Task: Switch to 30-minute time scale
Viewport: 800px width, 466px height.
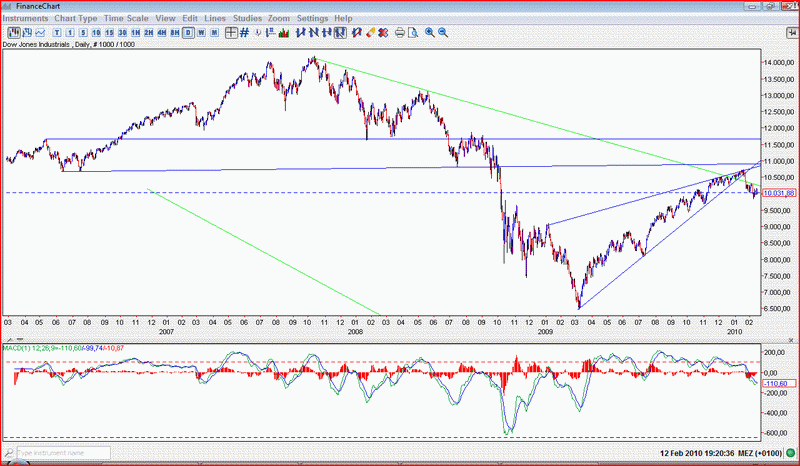Action: point(122,33)
